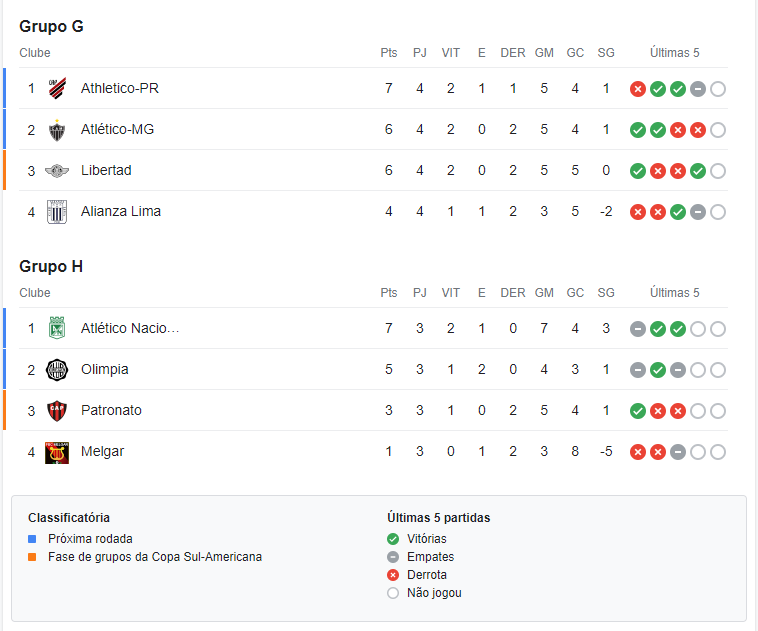Click the blue Próxima rodada legend swatch
This screenshot has width=758, height=631.
click(x=32, y=539)
